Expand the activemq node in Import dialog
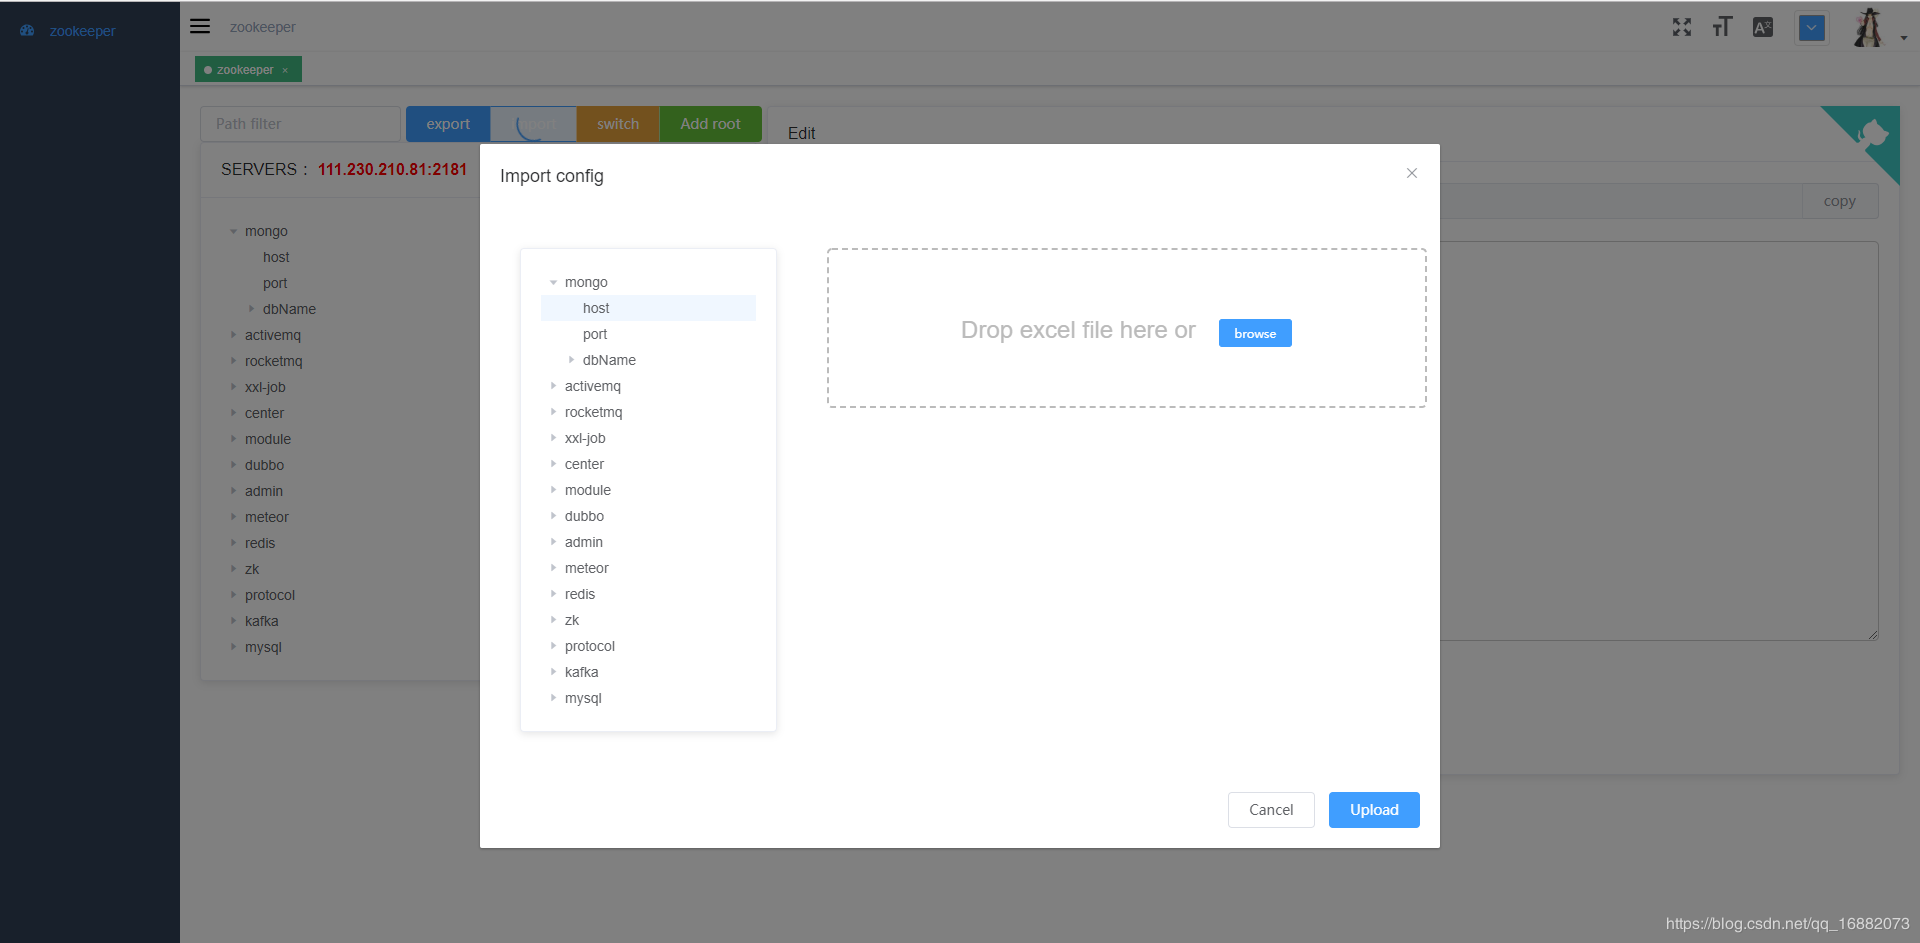Viewport: 1920px width, 943px height. click(x=555, y=386)
